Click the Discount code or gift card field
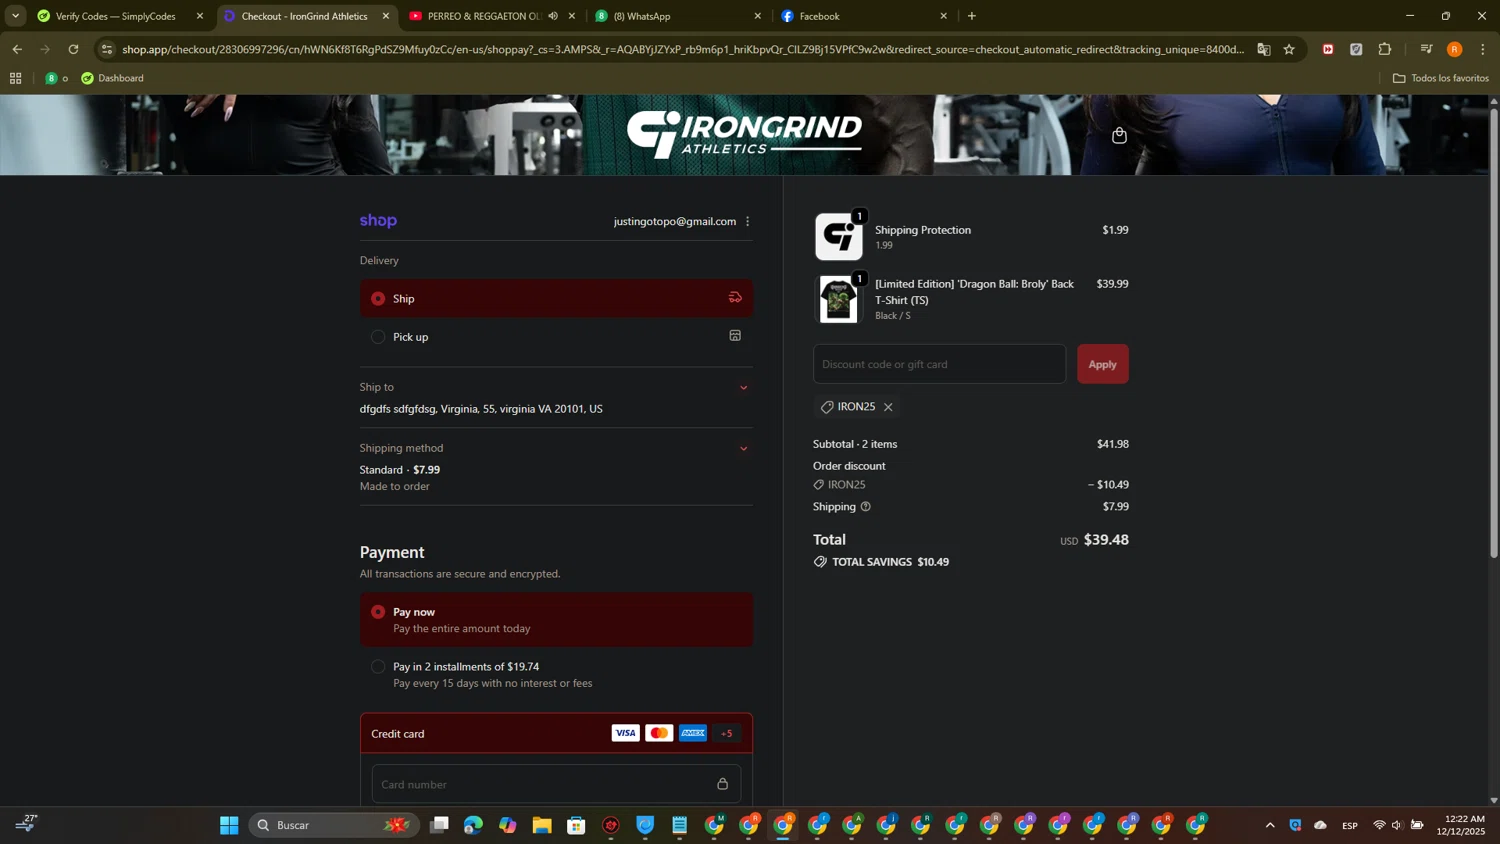The image size is (1500, 844). point(939,364)
